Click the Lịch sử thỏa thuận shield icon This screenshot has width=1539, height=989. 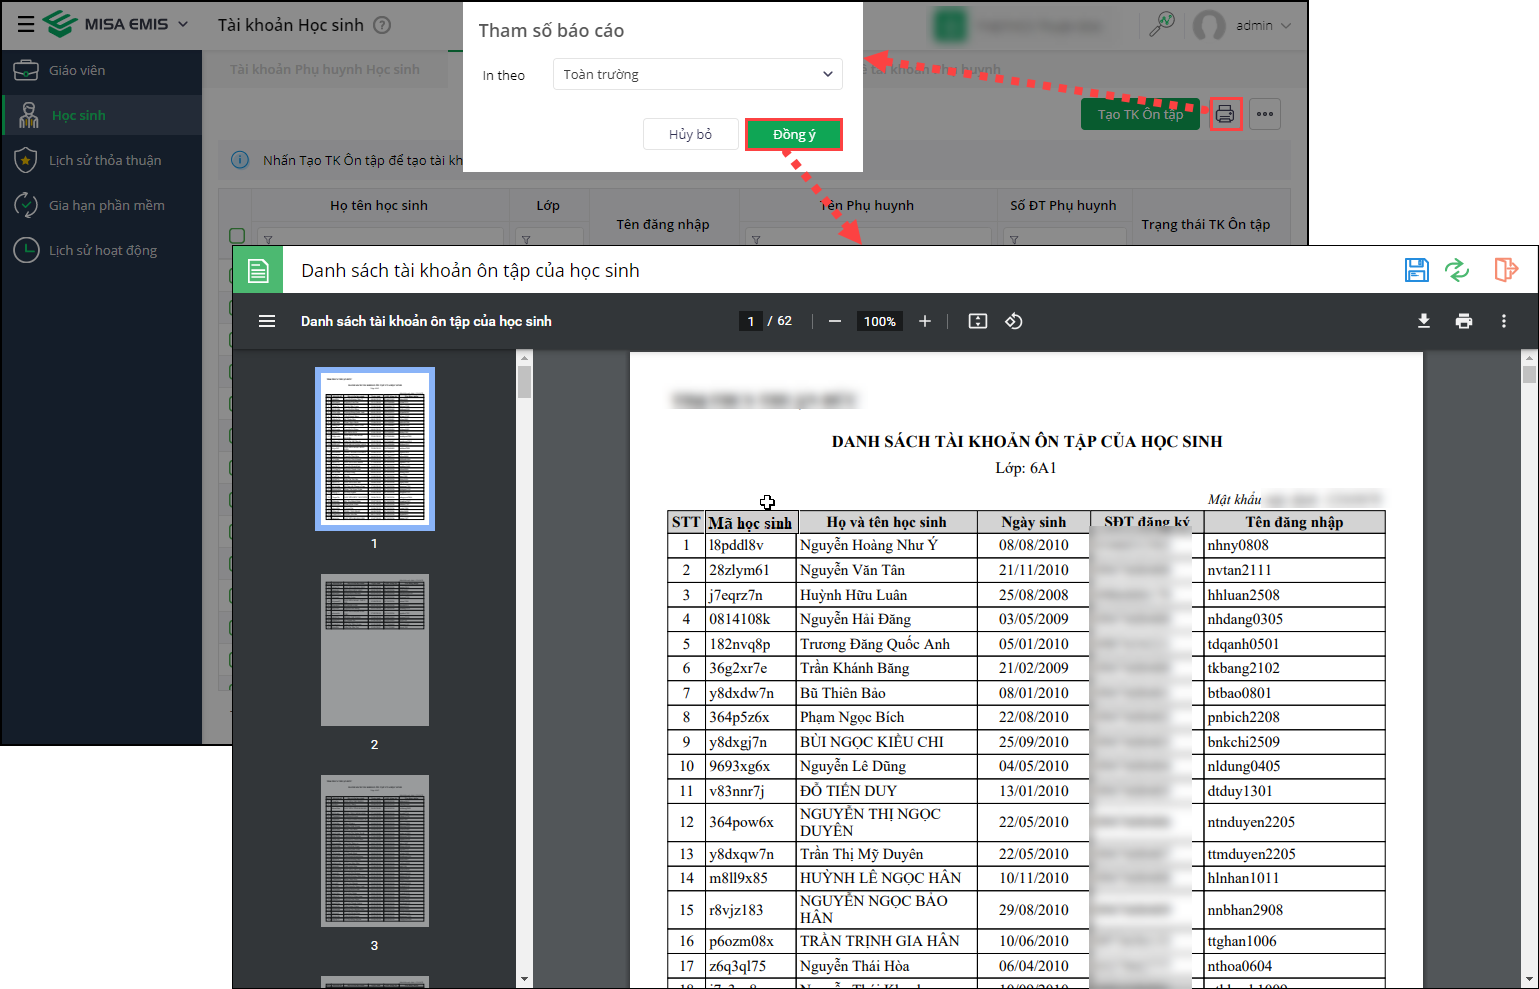pyautogui.click(x=26, y=160)
